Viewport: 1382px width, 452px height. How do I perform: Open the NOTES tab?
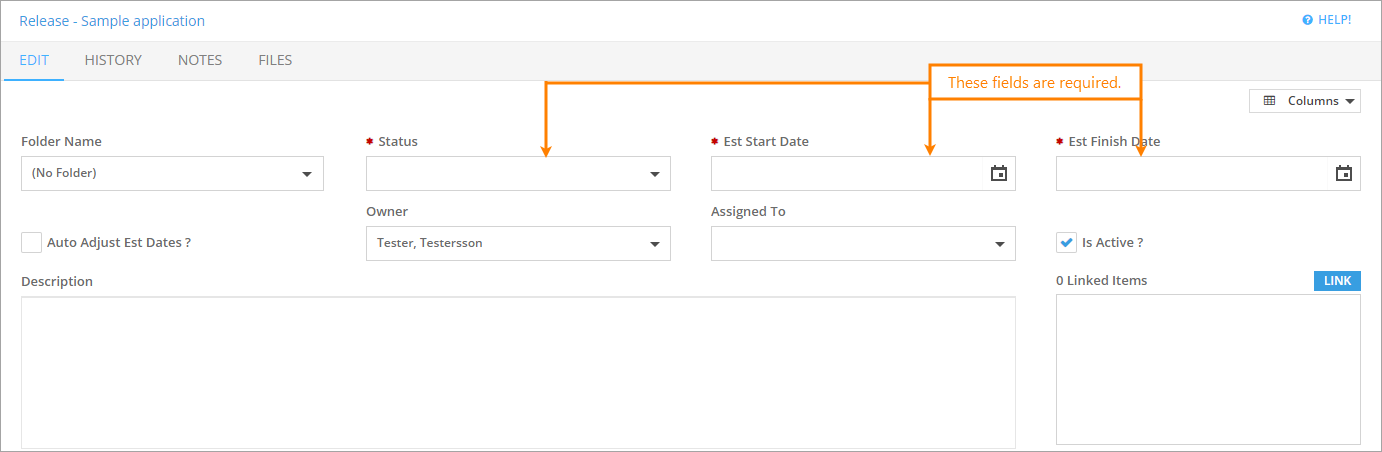point(200,60)
